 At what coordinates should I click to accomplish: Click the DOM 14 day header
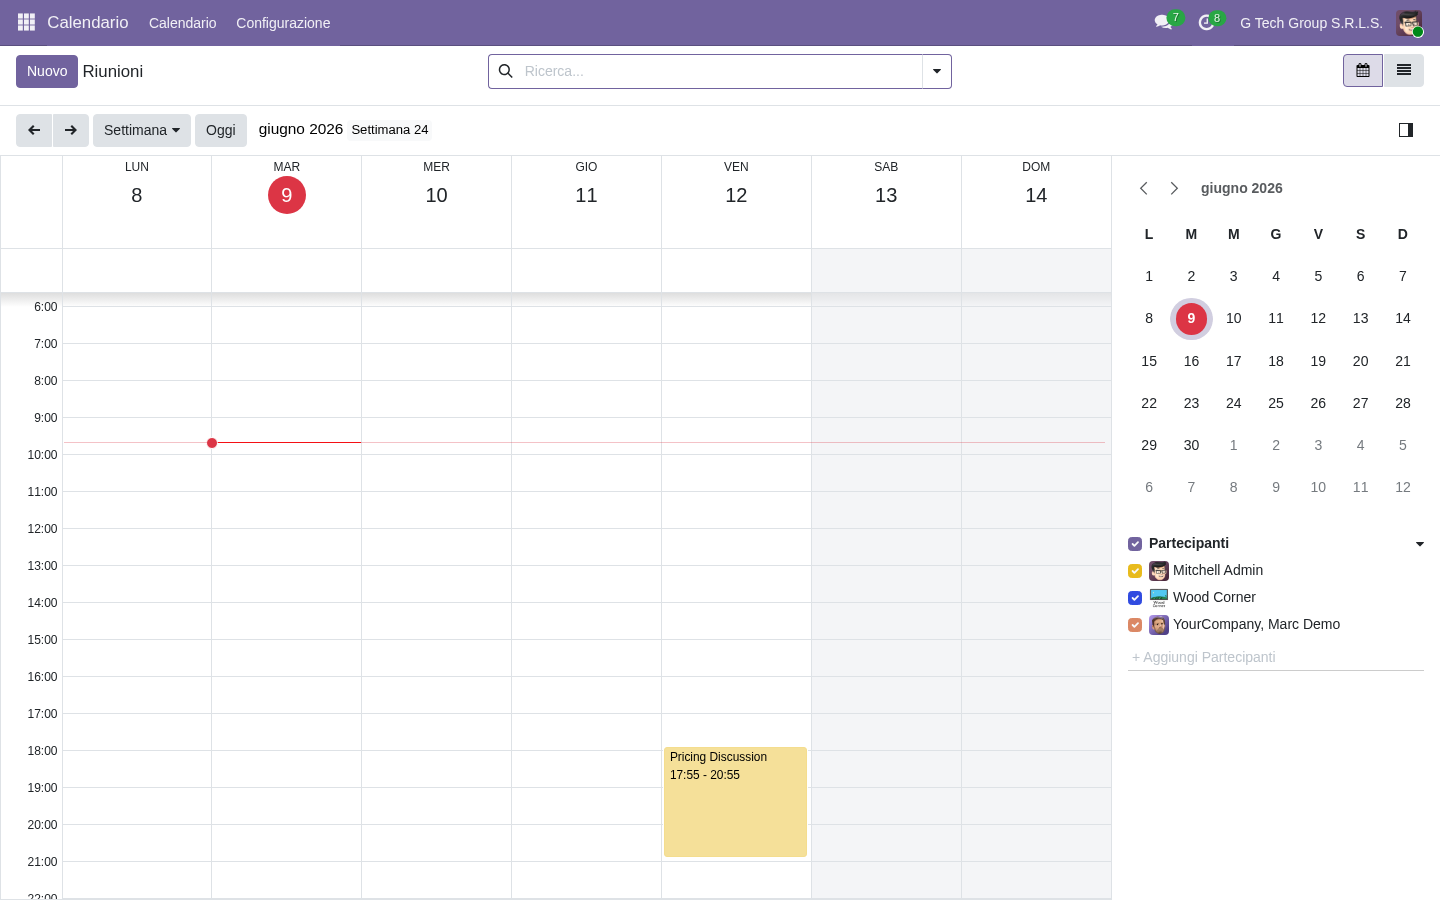tap(1036, 187)
